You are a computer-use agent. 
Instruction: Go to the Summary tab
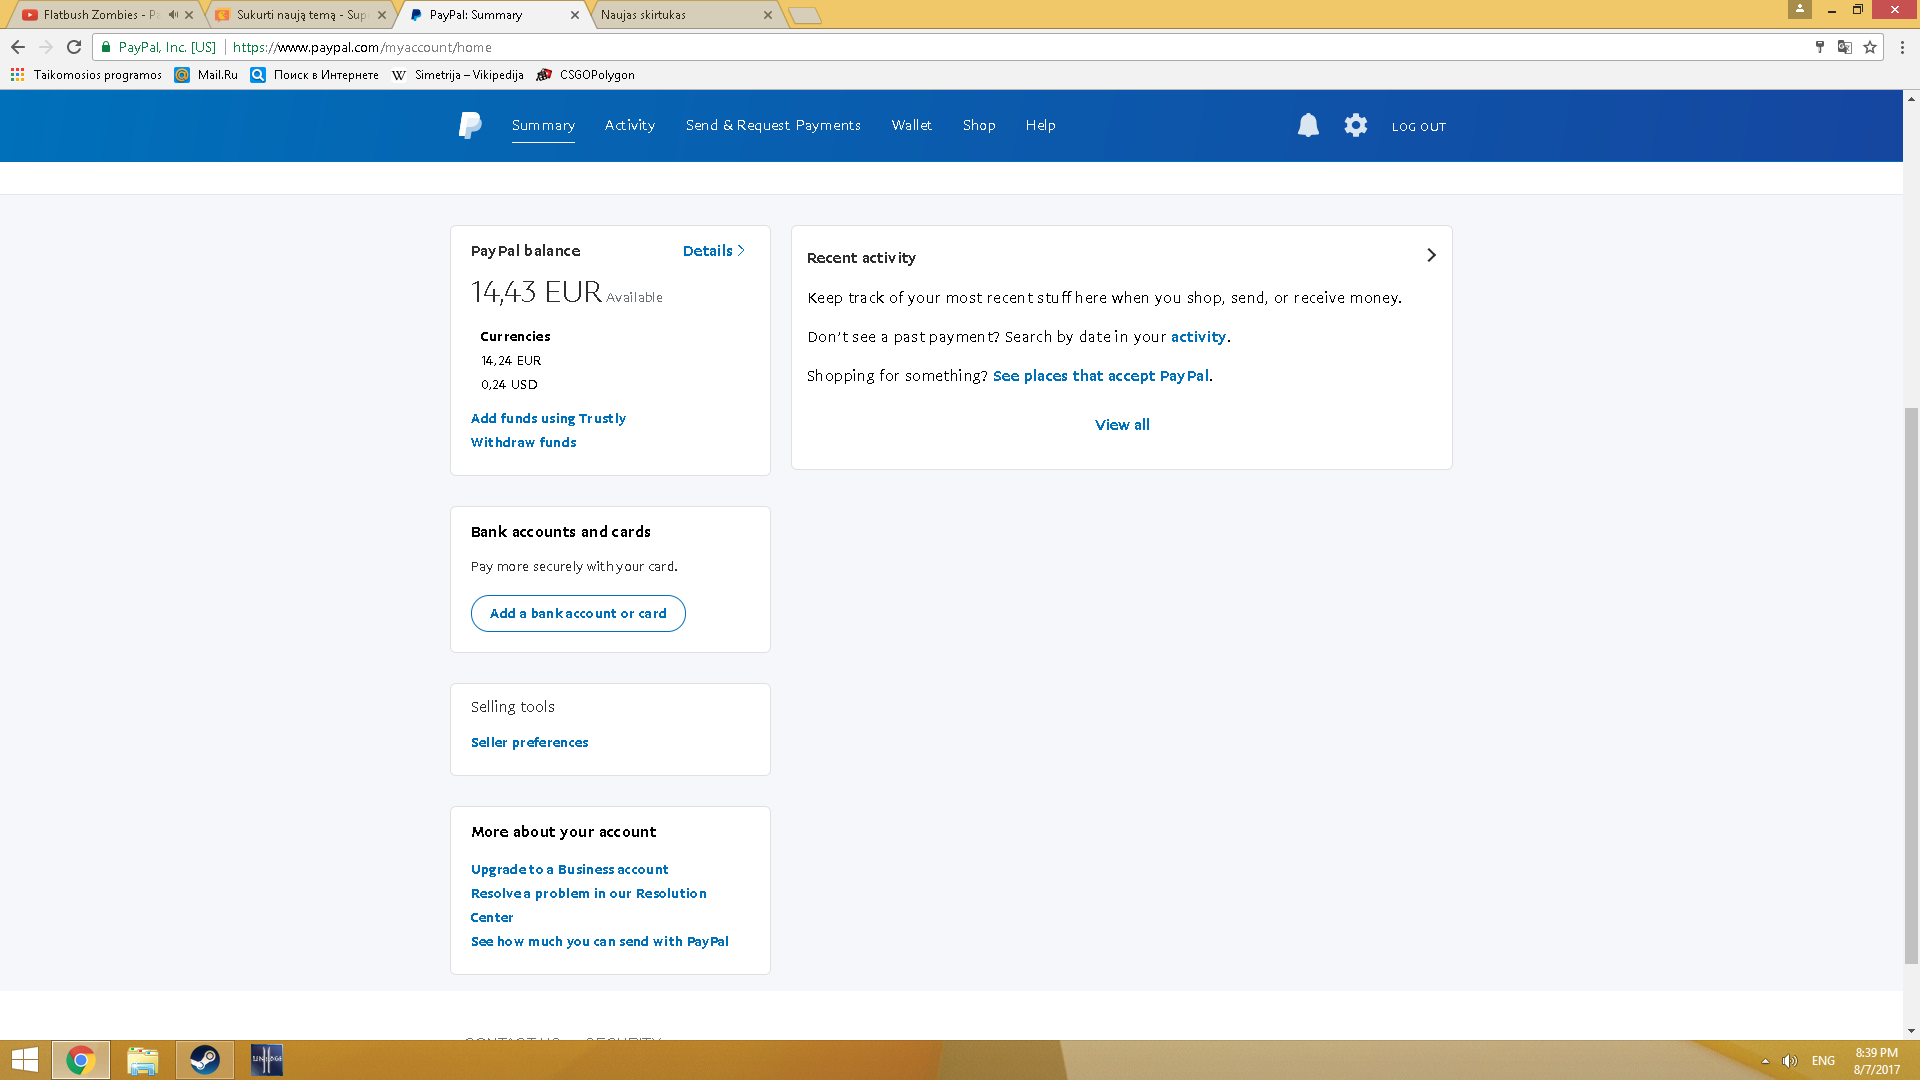(x=543, y=125)
